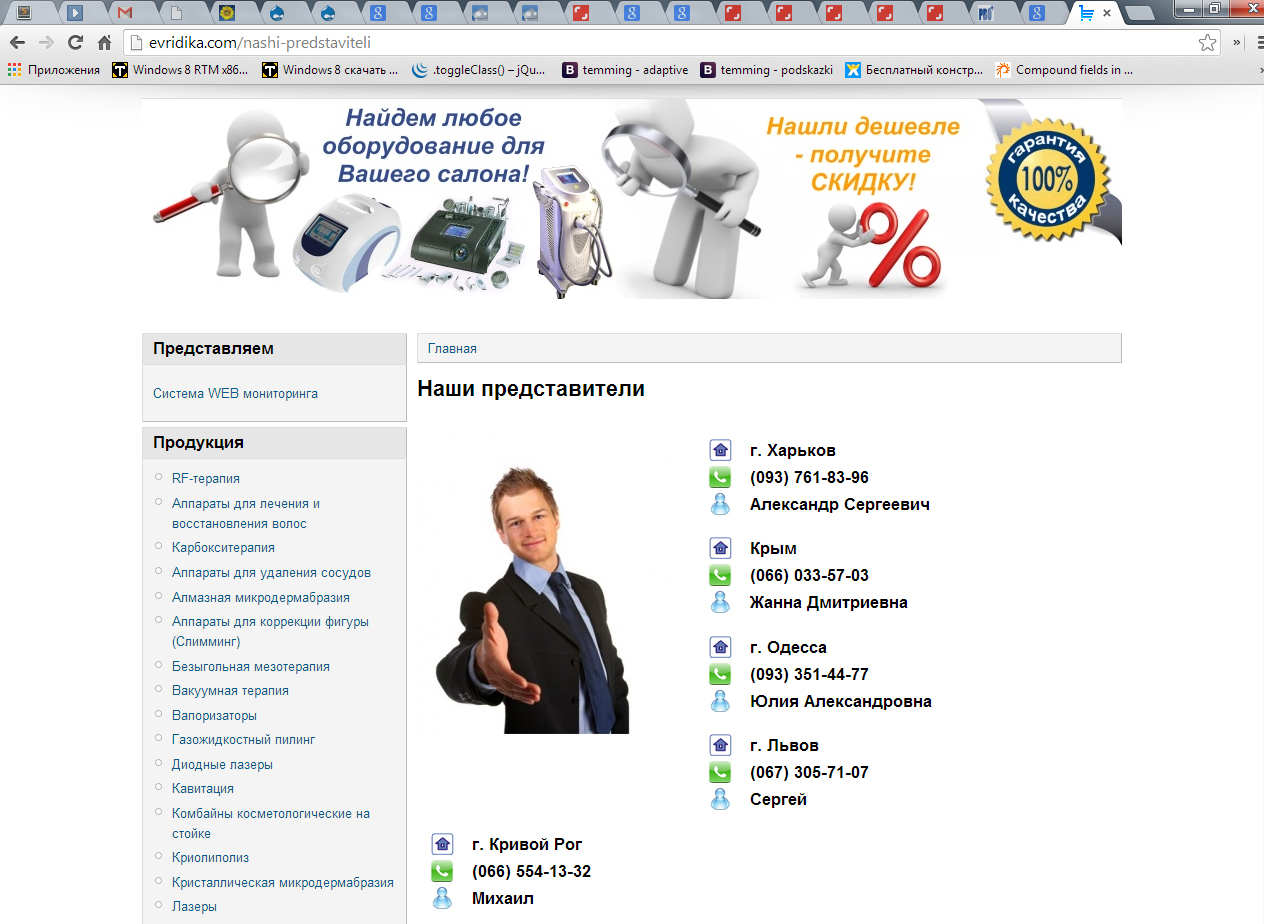Show hidden bookmarks with the double chevron
The height and width of the screenshot is (924, 1264).
1260,70
